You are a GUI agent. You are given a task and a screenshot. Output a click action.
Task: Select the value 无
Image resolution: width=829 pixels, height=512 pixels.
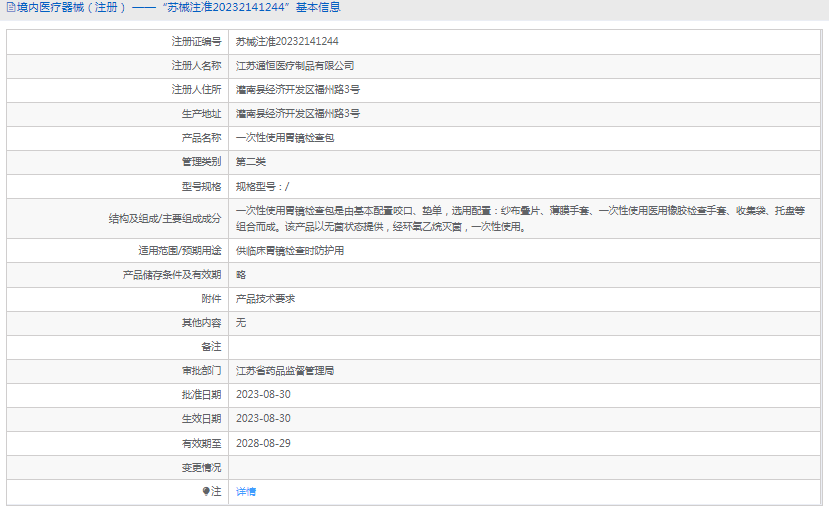click(241, 323)
